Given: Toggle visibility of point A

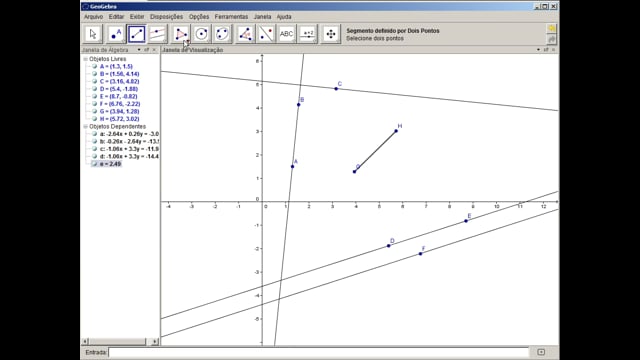Looking at the screenshot, I should point(94,66).
